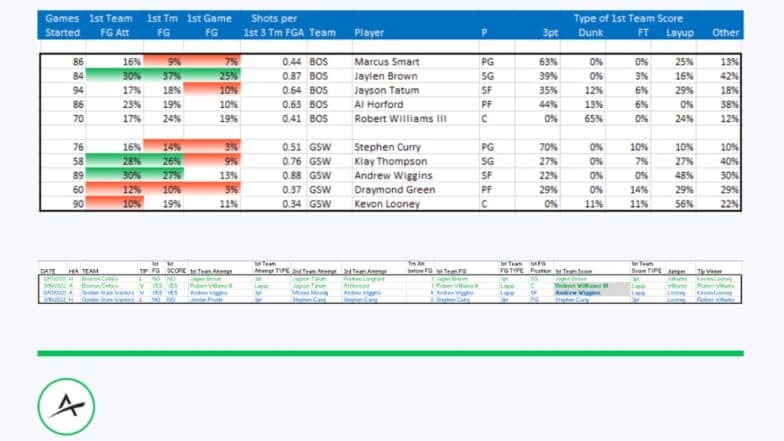784x441 pixels.
Task: Select the 0.76 shots value for Klay Thompson
Action: 292,162
